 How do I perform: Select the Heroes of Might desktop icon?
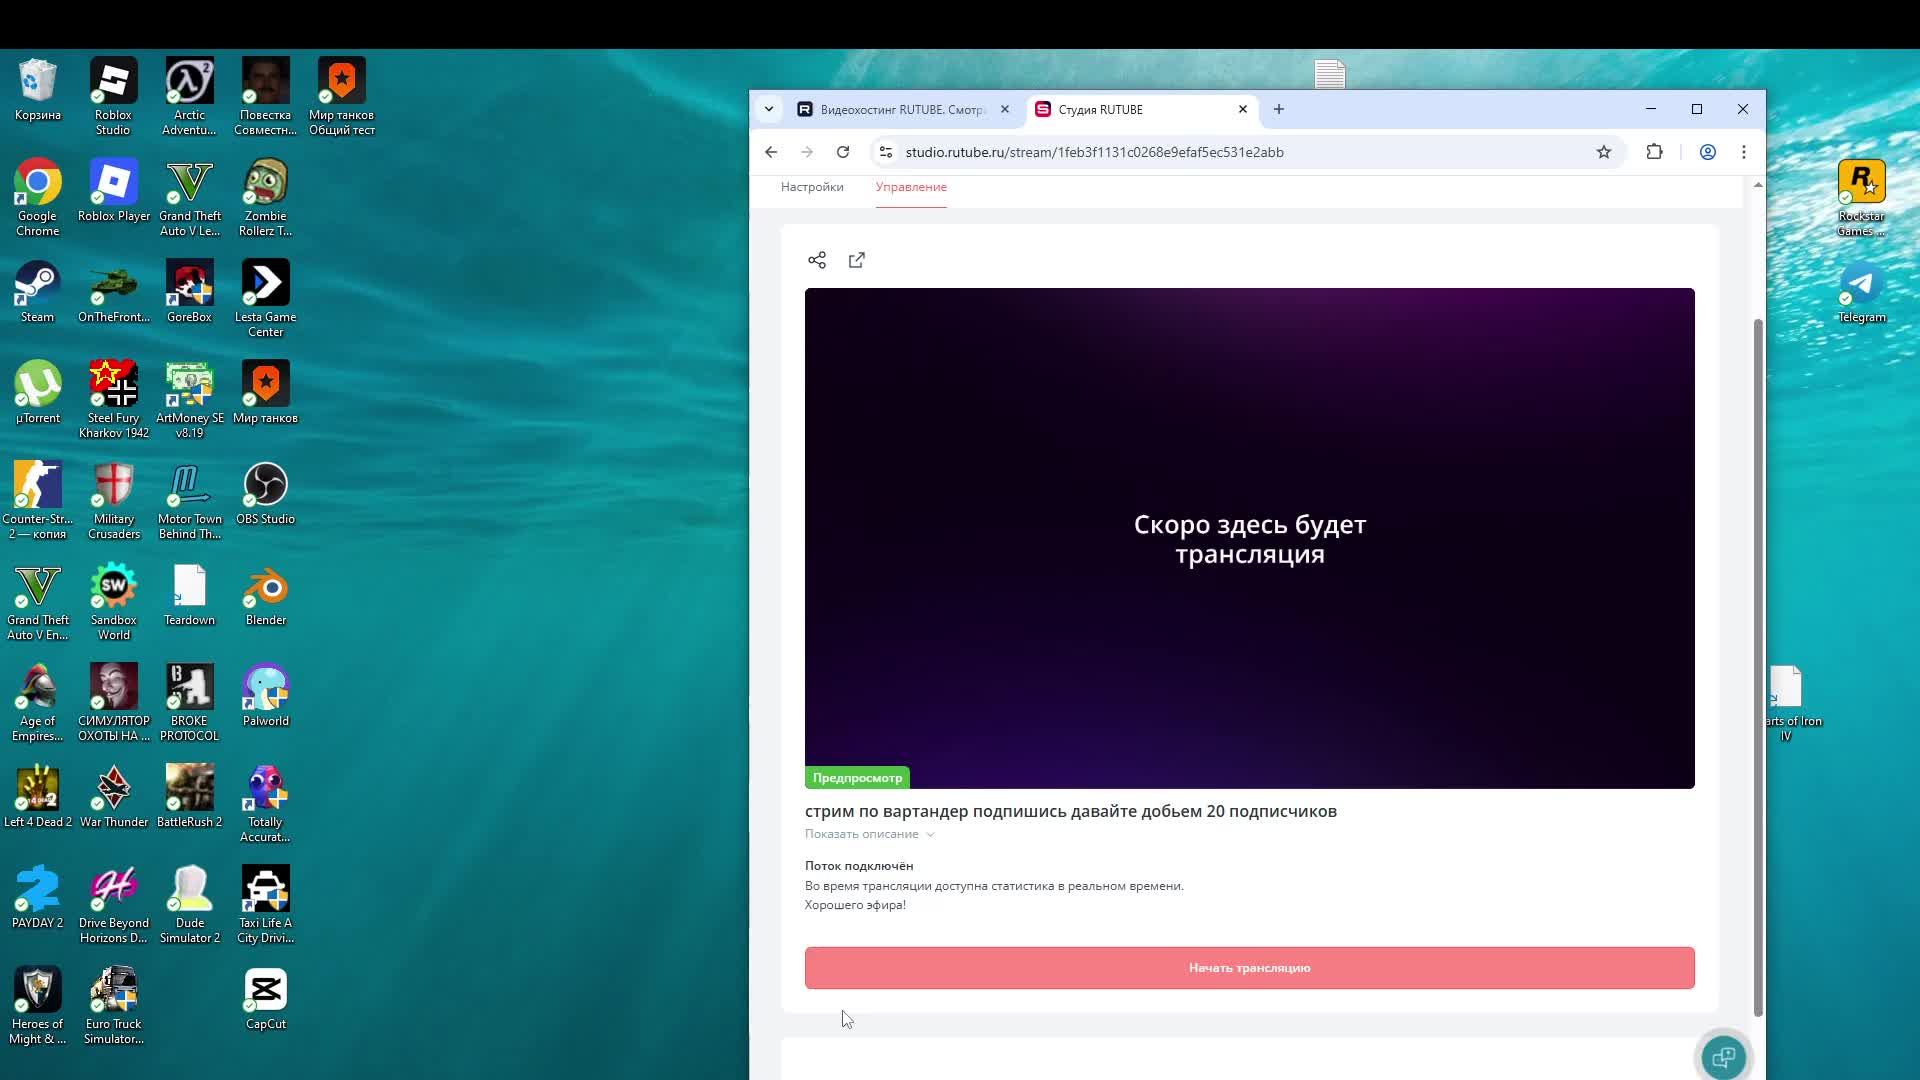click(x=37, y=1005)
